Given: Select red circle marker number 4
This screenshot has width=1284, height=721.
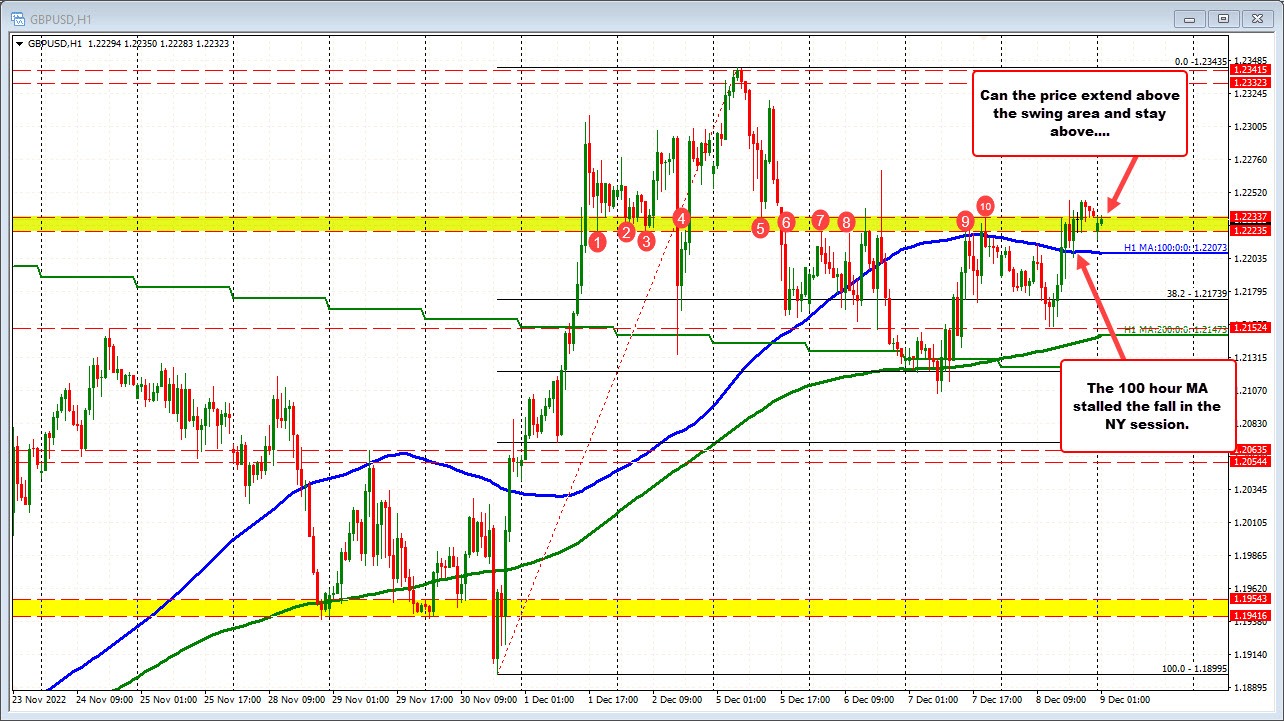Looking at the screenshot, I should pyautogui.click(x=681, y=217).
